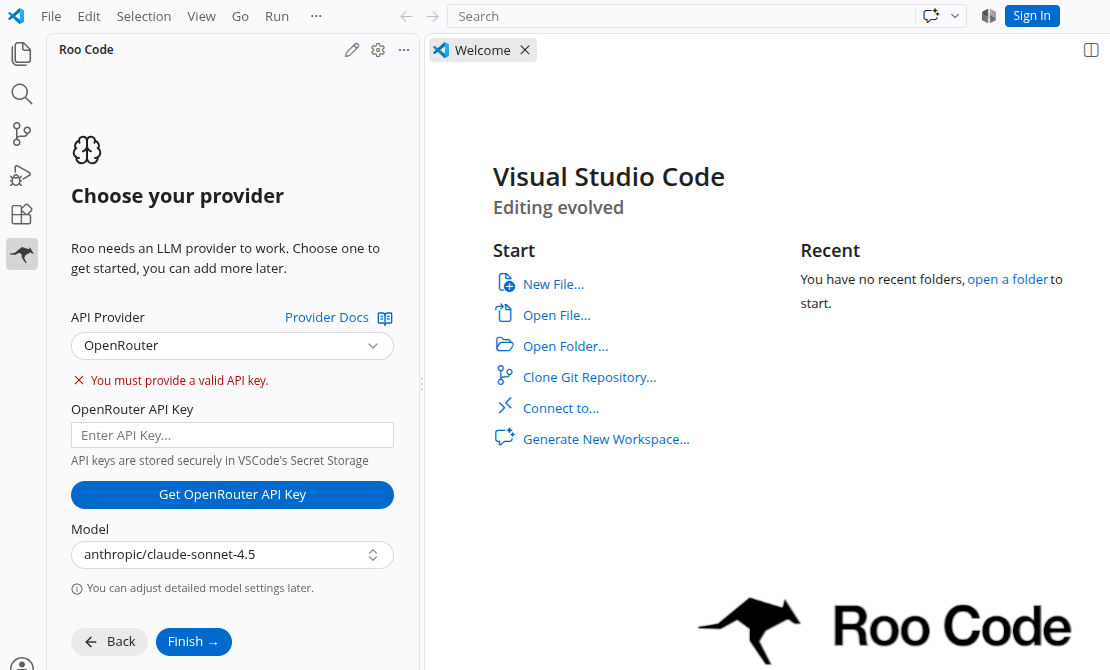The image size is (1110, 670).
Task: Open the chat sparkle icon in title bar
Action: pos(931,16)
